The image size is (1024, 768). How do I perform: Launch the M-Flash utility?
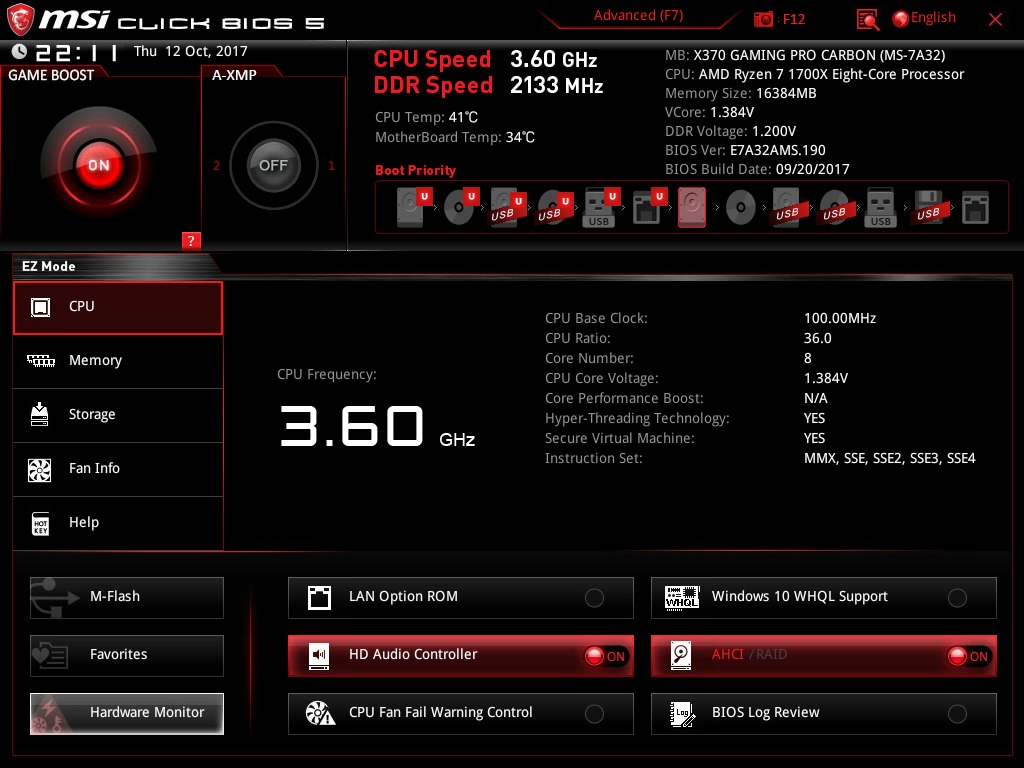(x=127, y=598)
